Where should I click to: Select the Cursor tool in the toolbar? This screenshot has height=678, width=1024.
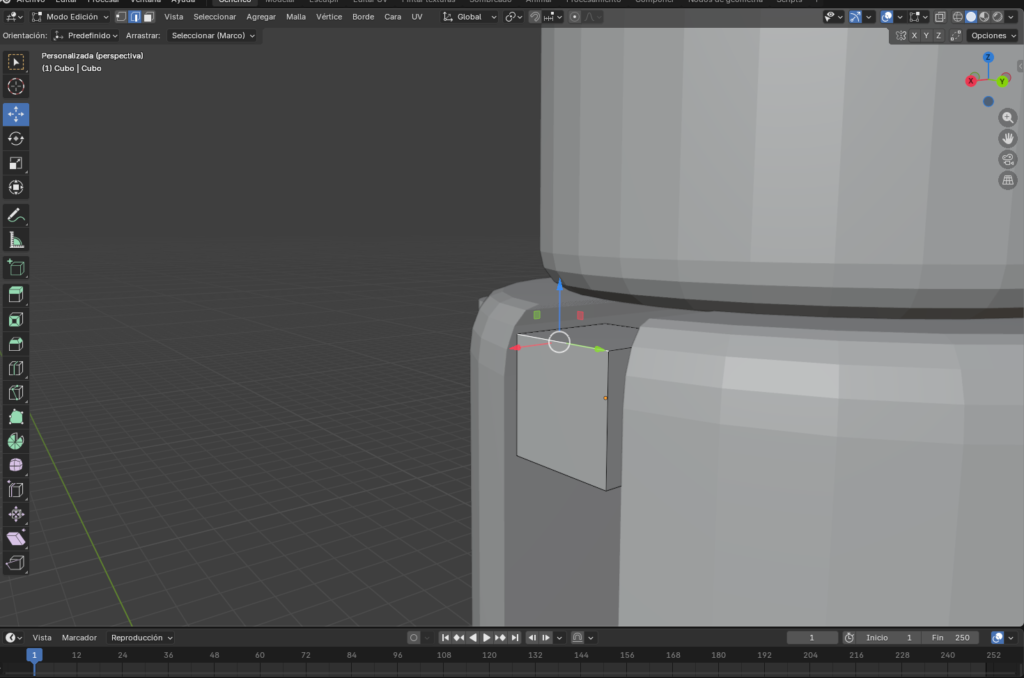click(x=16, y=87)
